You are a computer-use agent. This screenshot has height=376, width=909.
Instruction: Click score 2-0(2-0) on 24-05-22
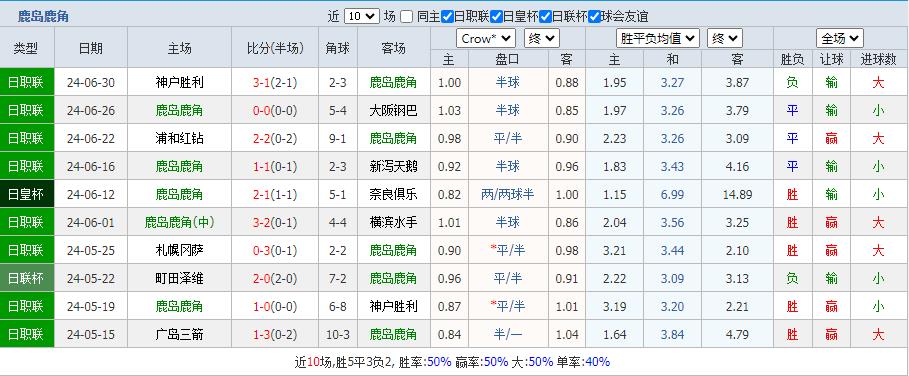point(275,278)
